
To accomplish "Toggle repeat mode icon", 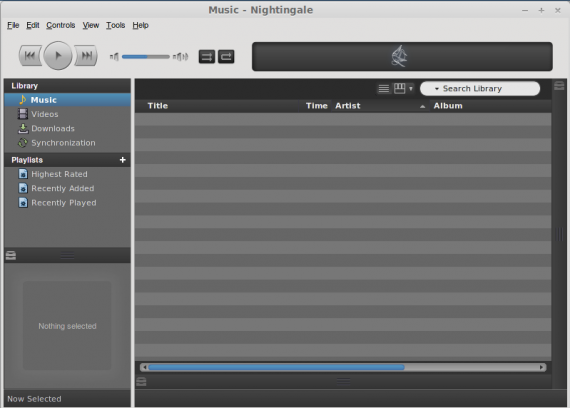I will pos(226,57).
